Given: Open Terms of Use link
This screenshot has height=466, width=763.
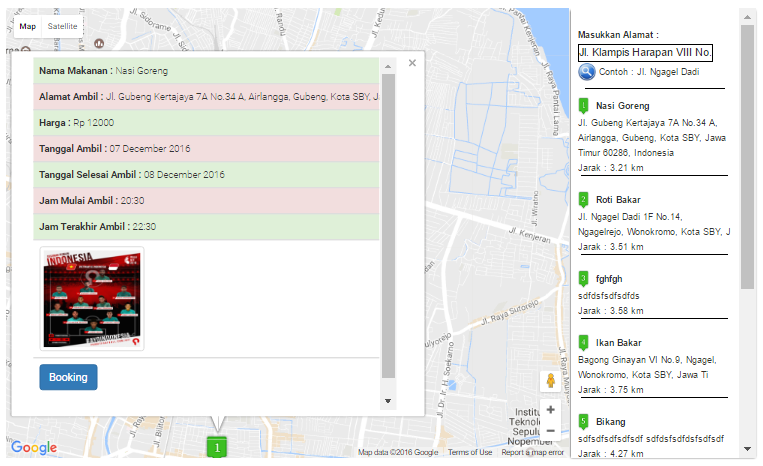Looking at the screenshot, I should 470,452.
